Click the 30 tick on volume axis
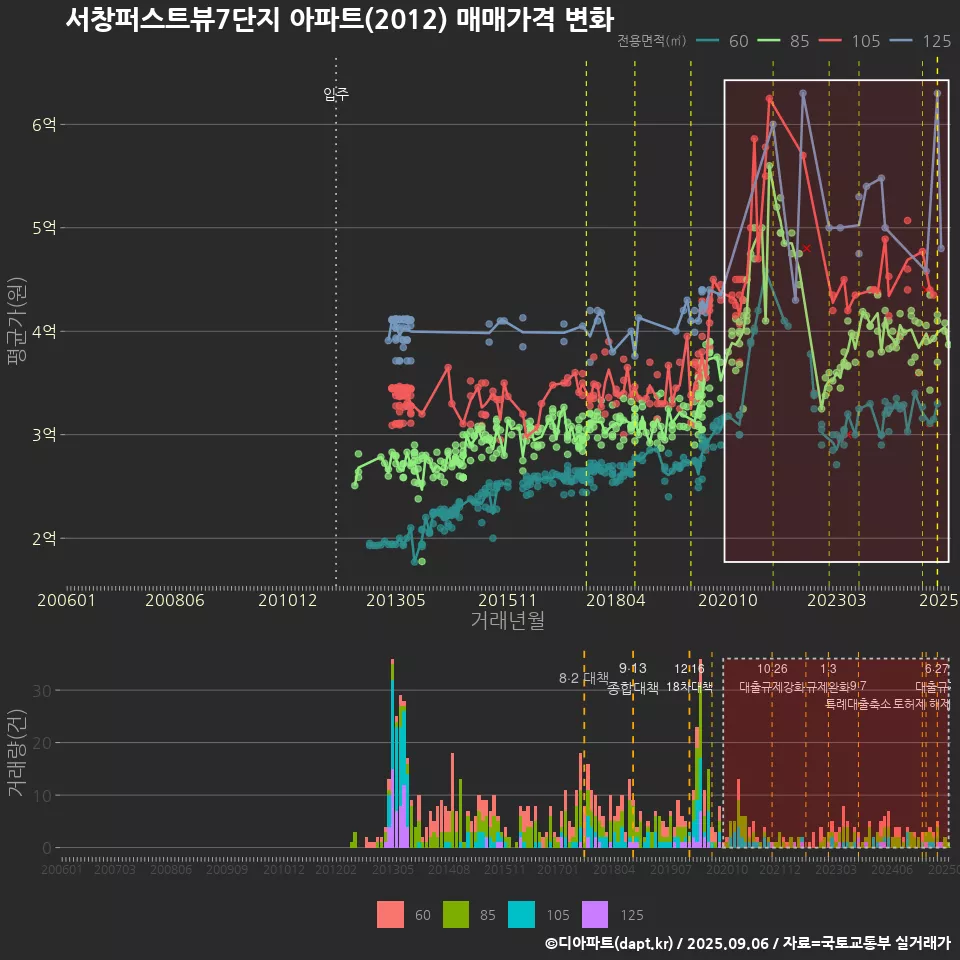The height and width of the screenshot is (960, 960). tap(42, 691)
